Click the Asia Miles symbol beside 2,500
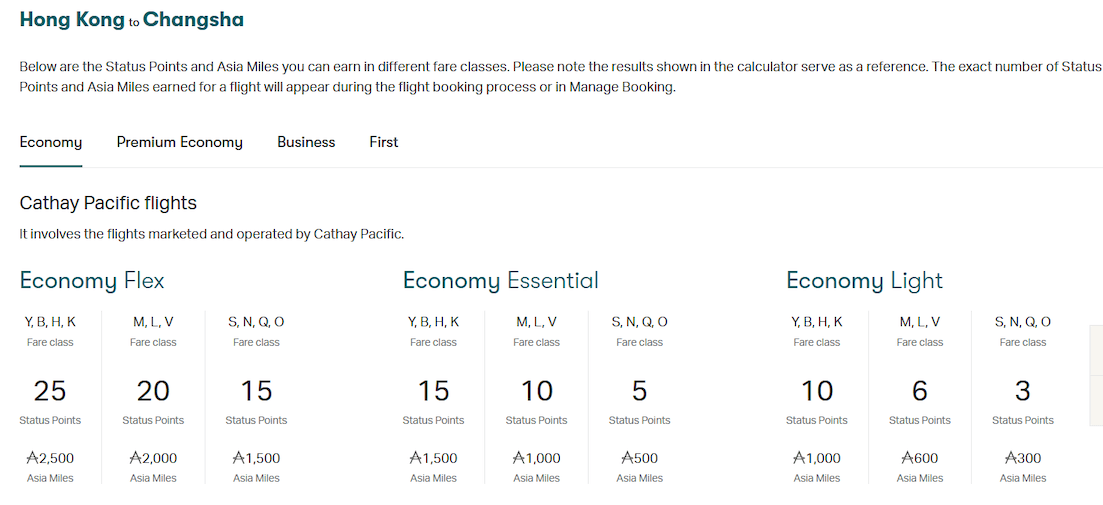Image resolution: width=1103 pixels, height=505 pixels. 32,458
